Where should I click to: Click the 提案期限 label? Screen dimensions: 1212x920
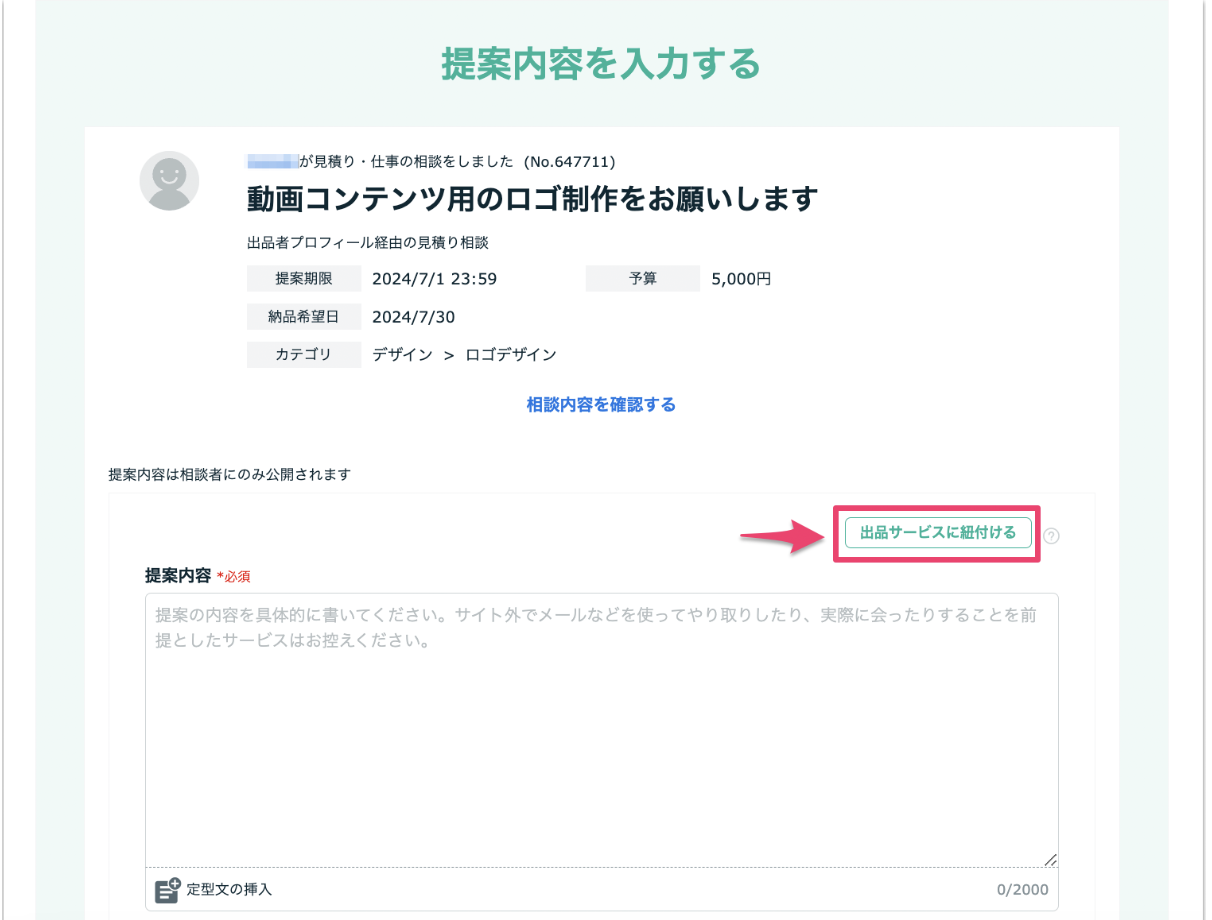[304, 279]
